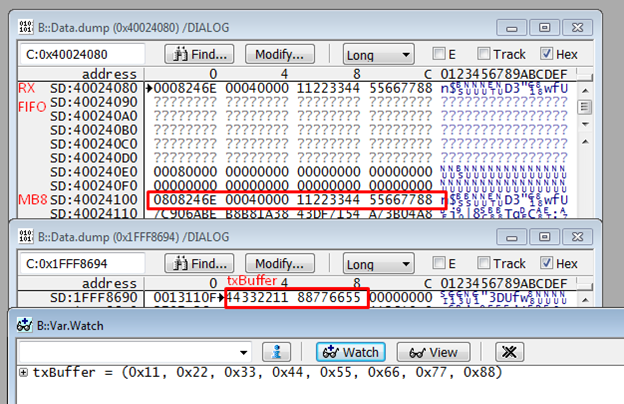
Task: Click the info icon button in the Var.Watch window
Action: tap(276, 352)
